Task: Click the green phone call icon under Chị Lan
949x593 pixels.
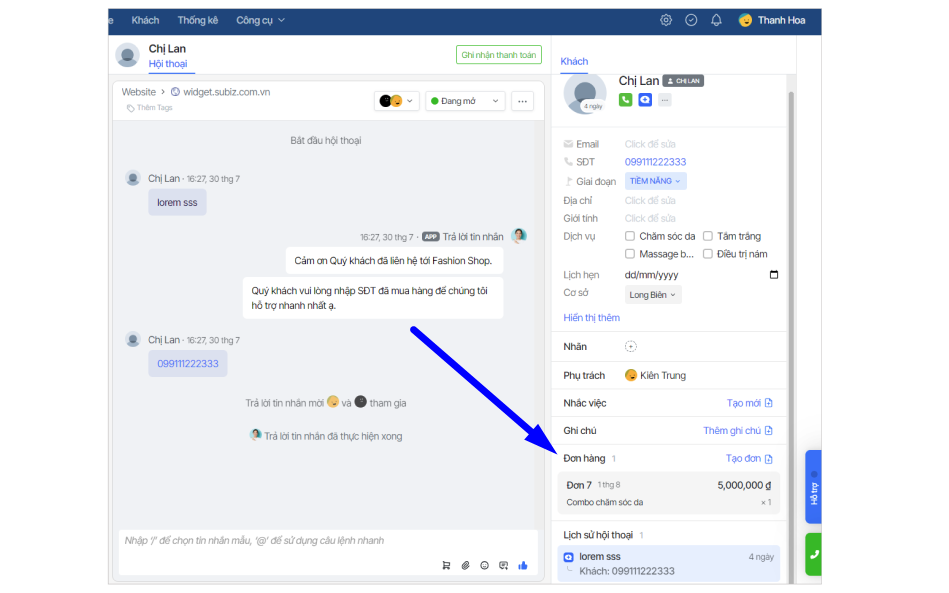Action: point(626,100)
